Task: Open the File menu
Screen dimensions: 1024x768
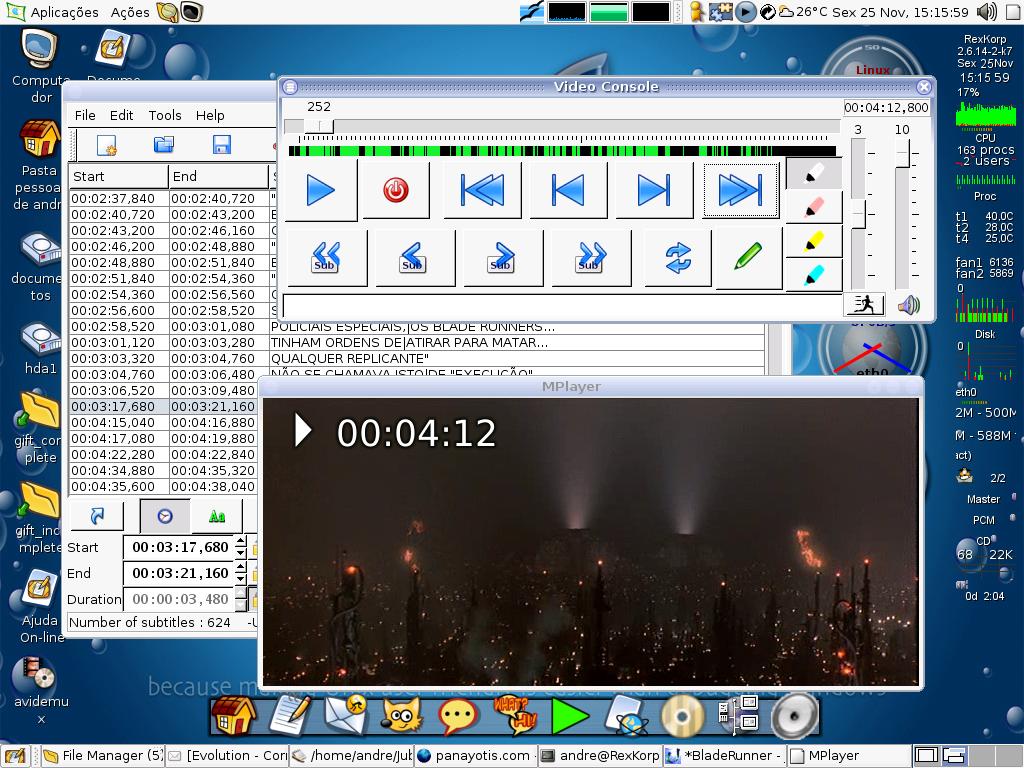Action: 85,116
